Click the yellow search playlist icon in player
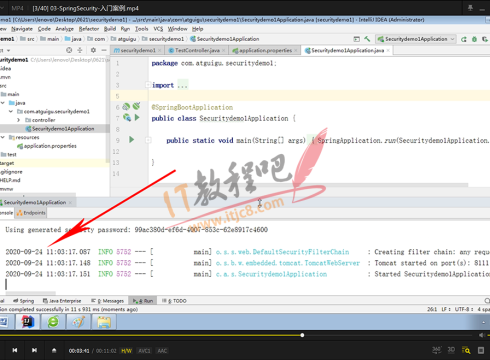The image size is (490, 360). [x=466, y=350]
